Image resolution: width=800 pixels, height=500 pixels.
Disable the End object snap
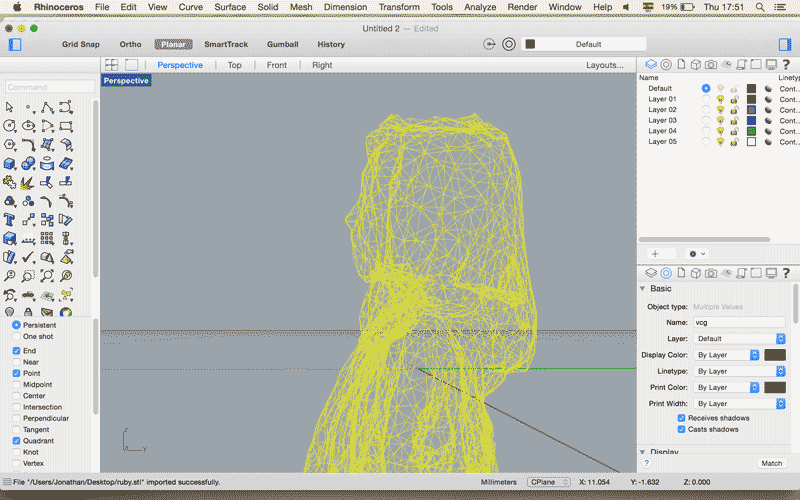point(16,351)
